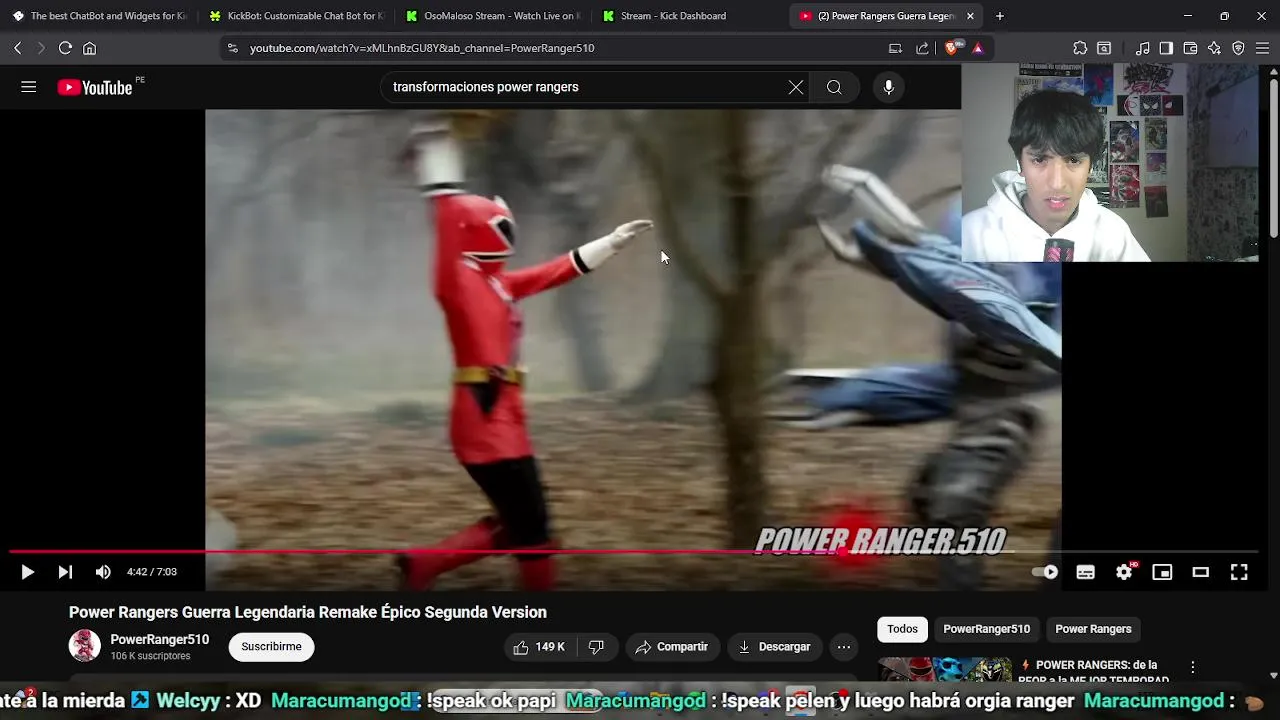This screenshot has height=720, width=1280.
Task: Reload the current page
Action: point(65,48)
